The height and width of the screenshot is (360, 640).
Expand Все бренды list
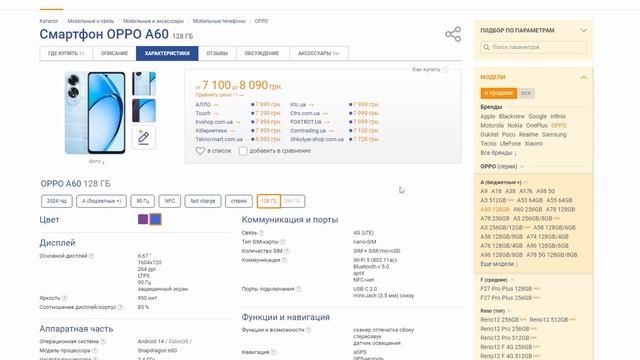498,153
